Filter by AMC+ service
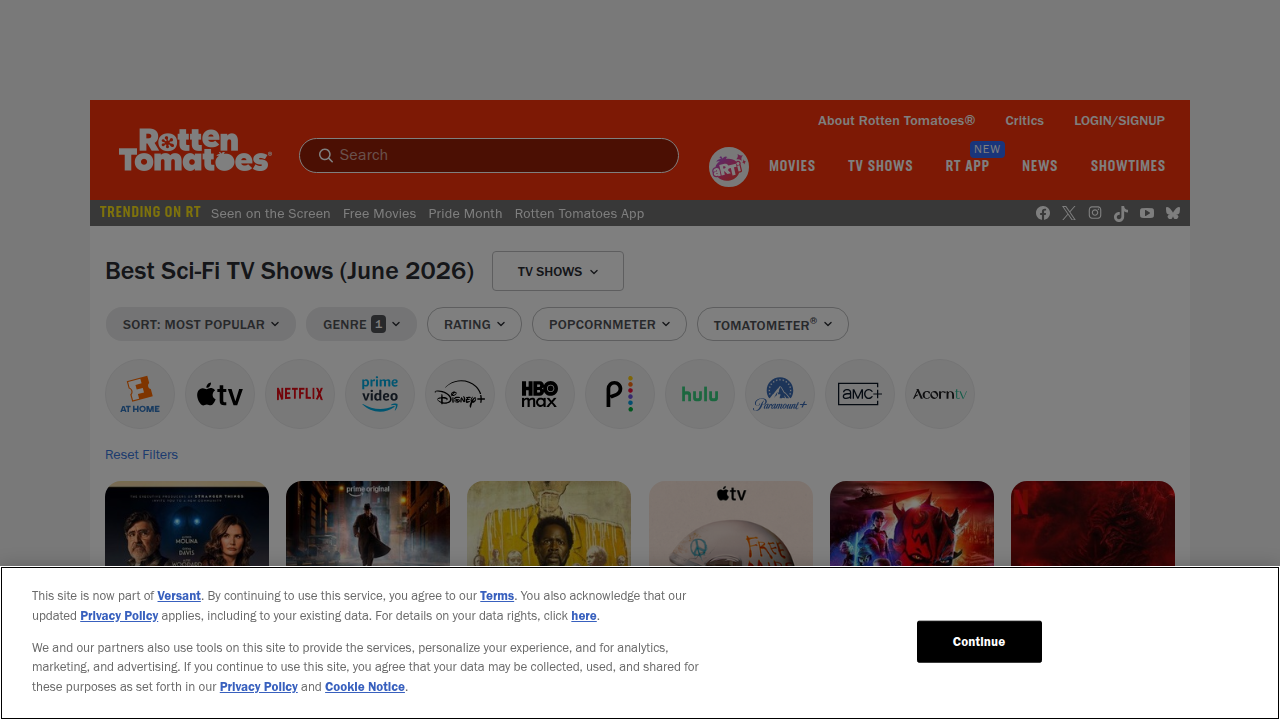 point(860,394)
